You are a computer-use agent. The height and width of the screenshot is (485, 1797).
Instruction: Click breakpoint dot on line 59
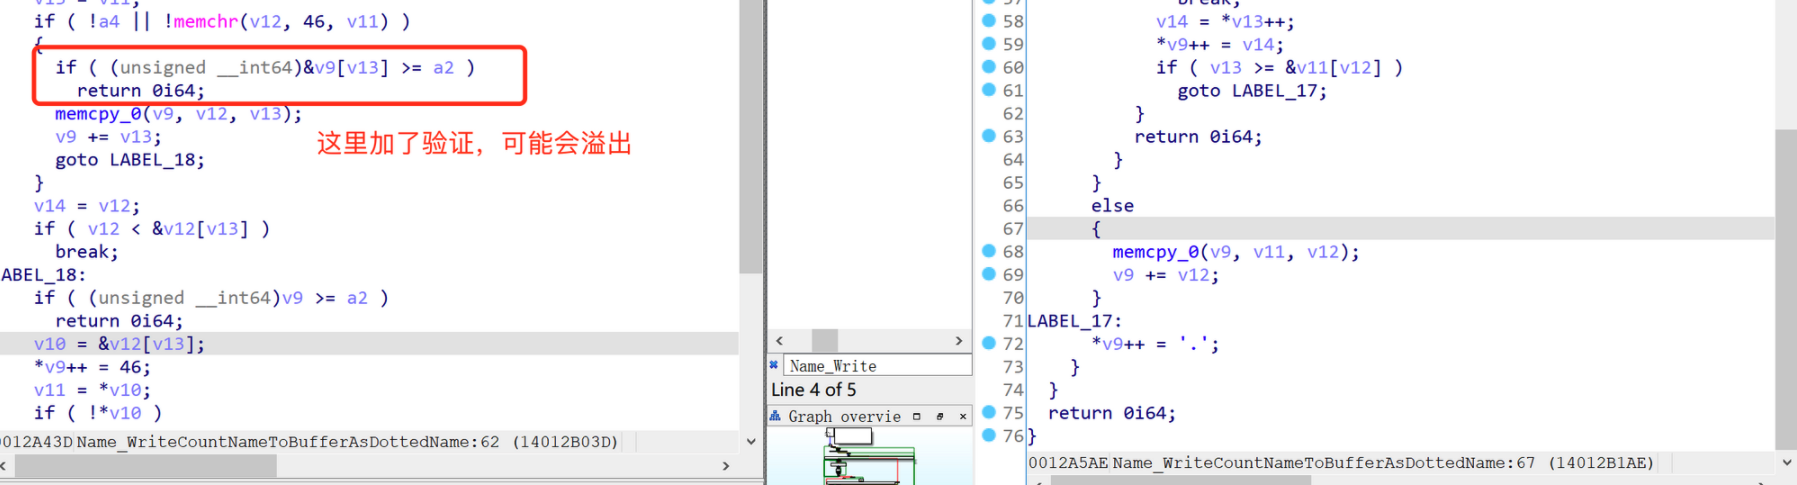tap(988, 43)
